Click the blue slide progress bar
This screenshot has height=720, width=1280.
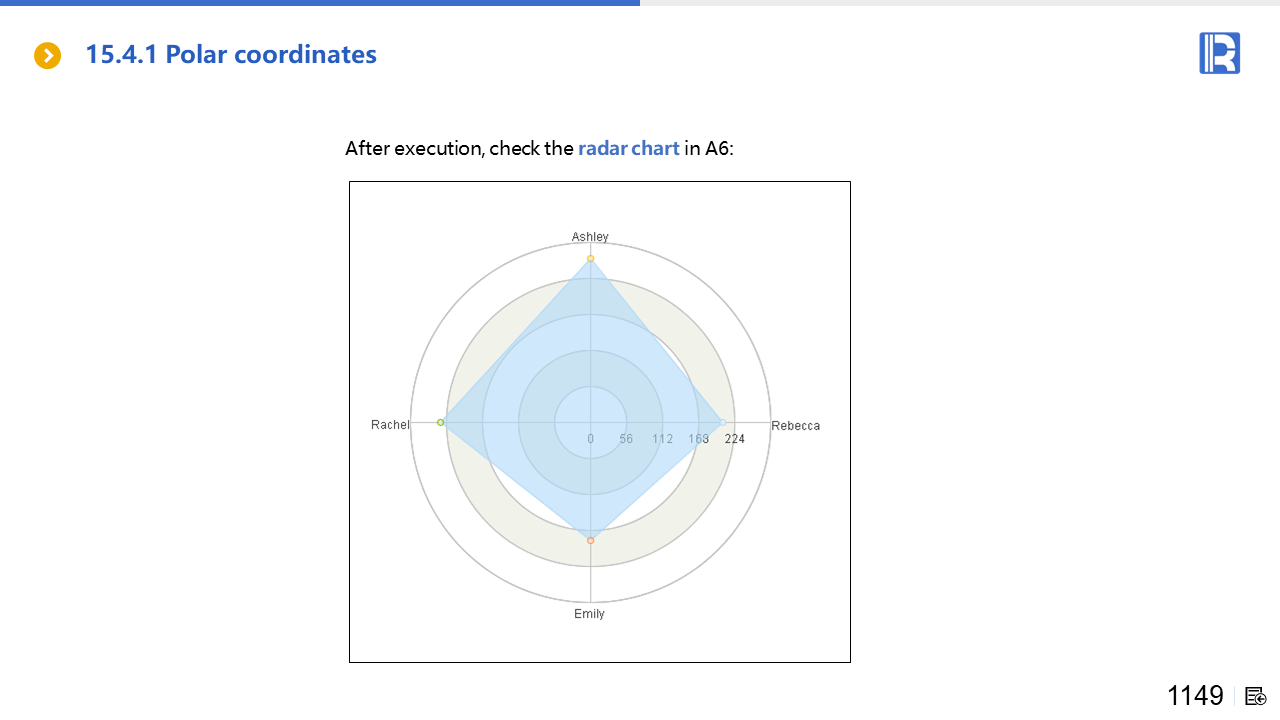[320, 3]
